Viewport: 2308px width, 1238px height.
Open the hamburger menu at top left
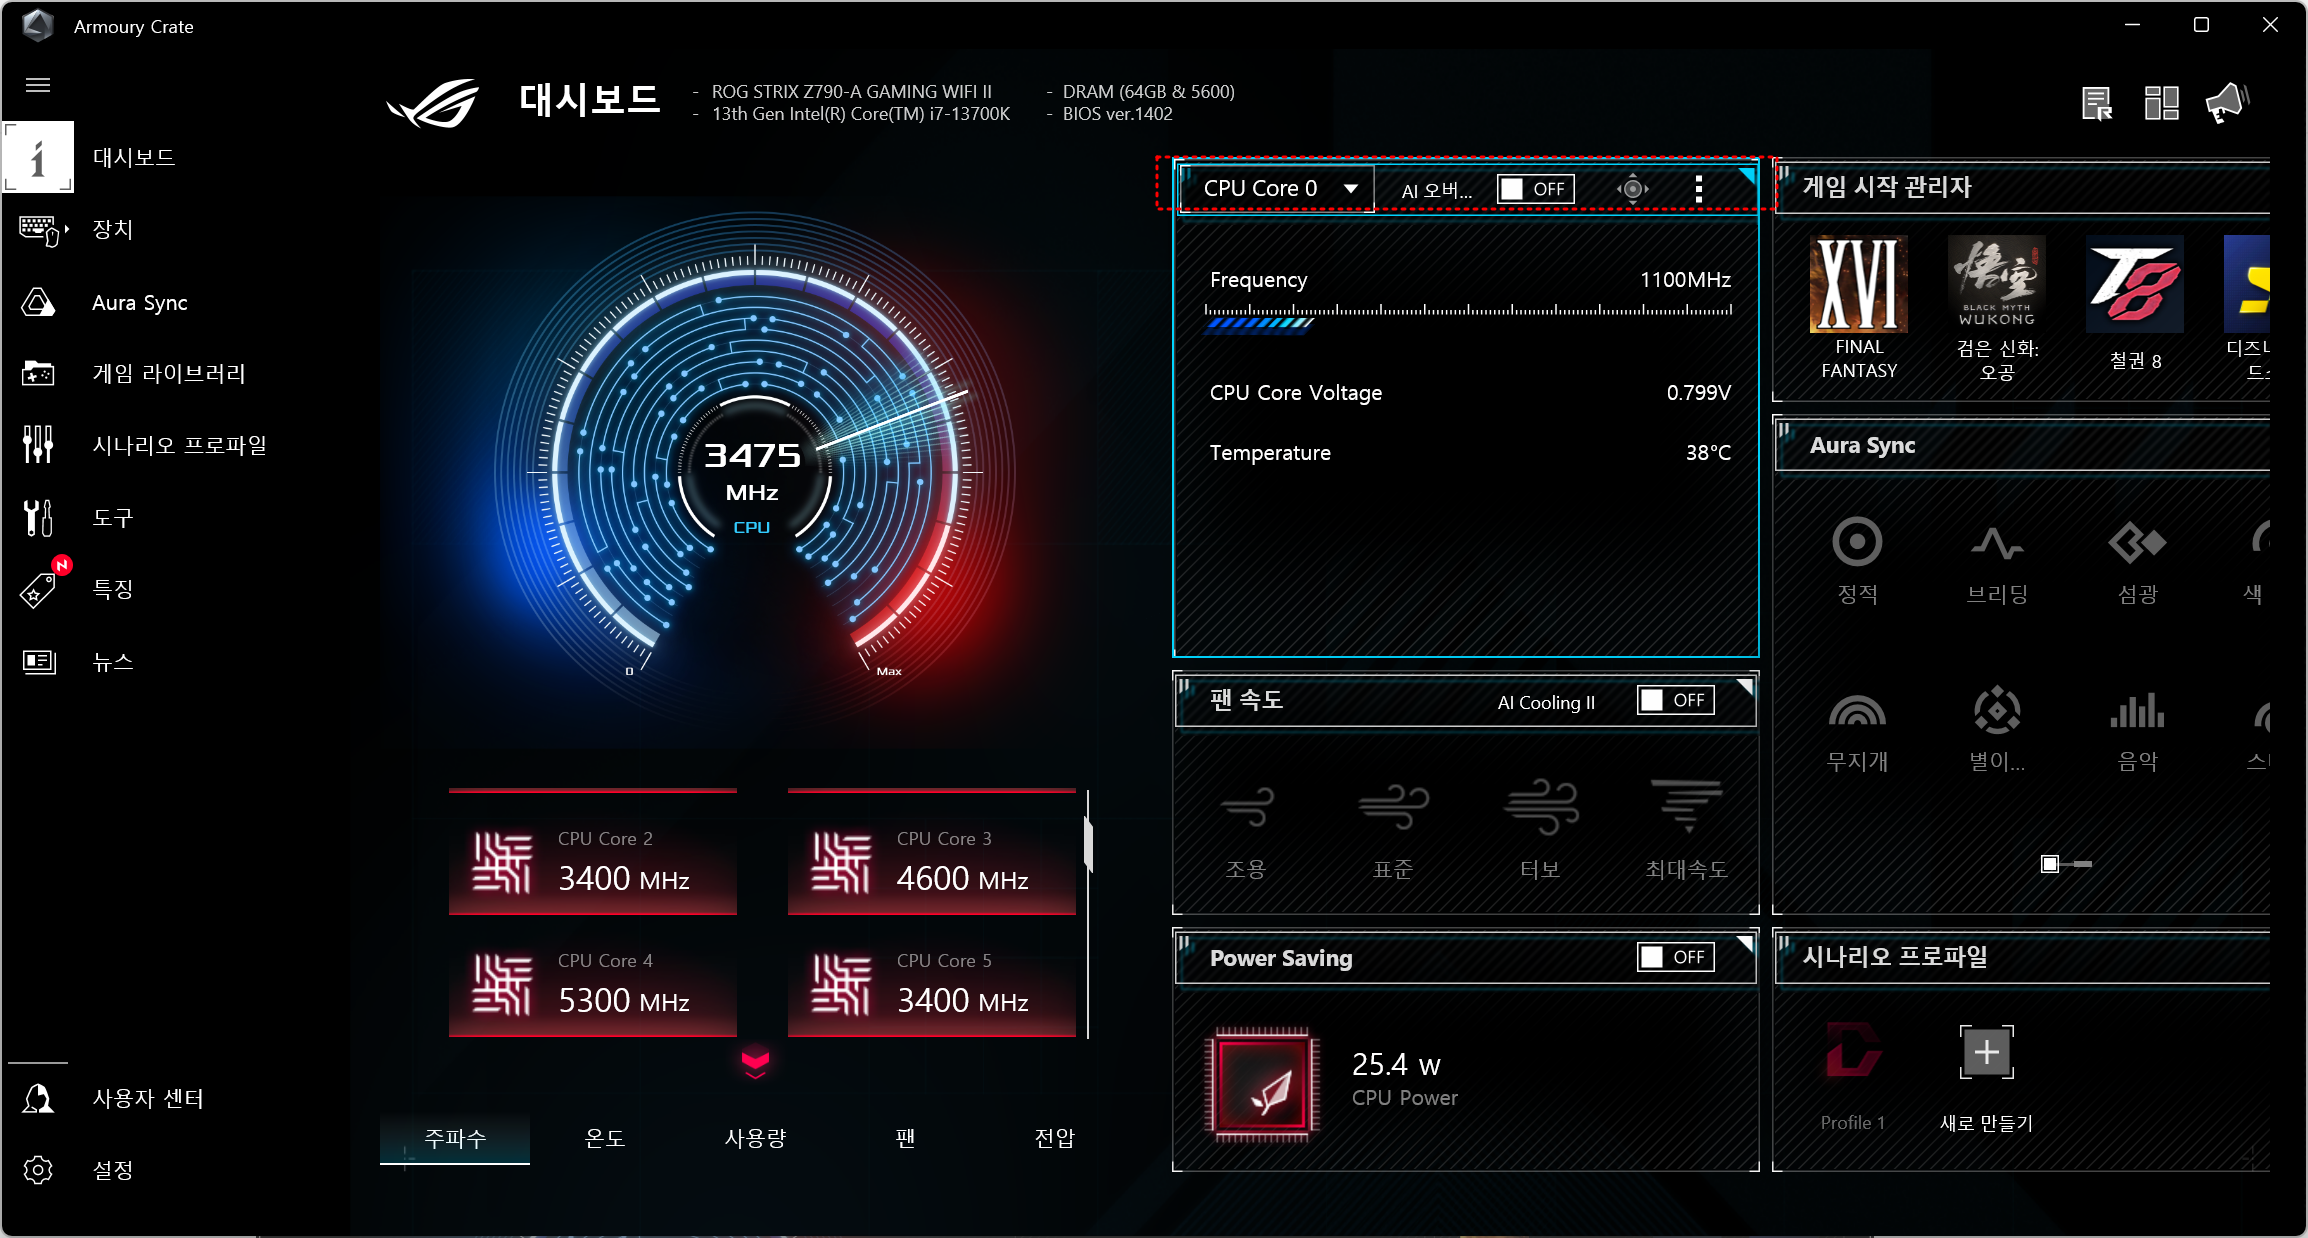(38, 85)
